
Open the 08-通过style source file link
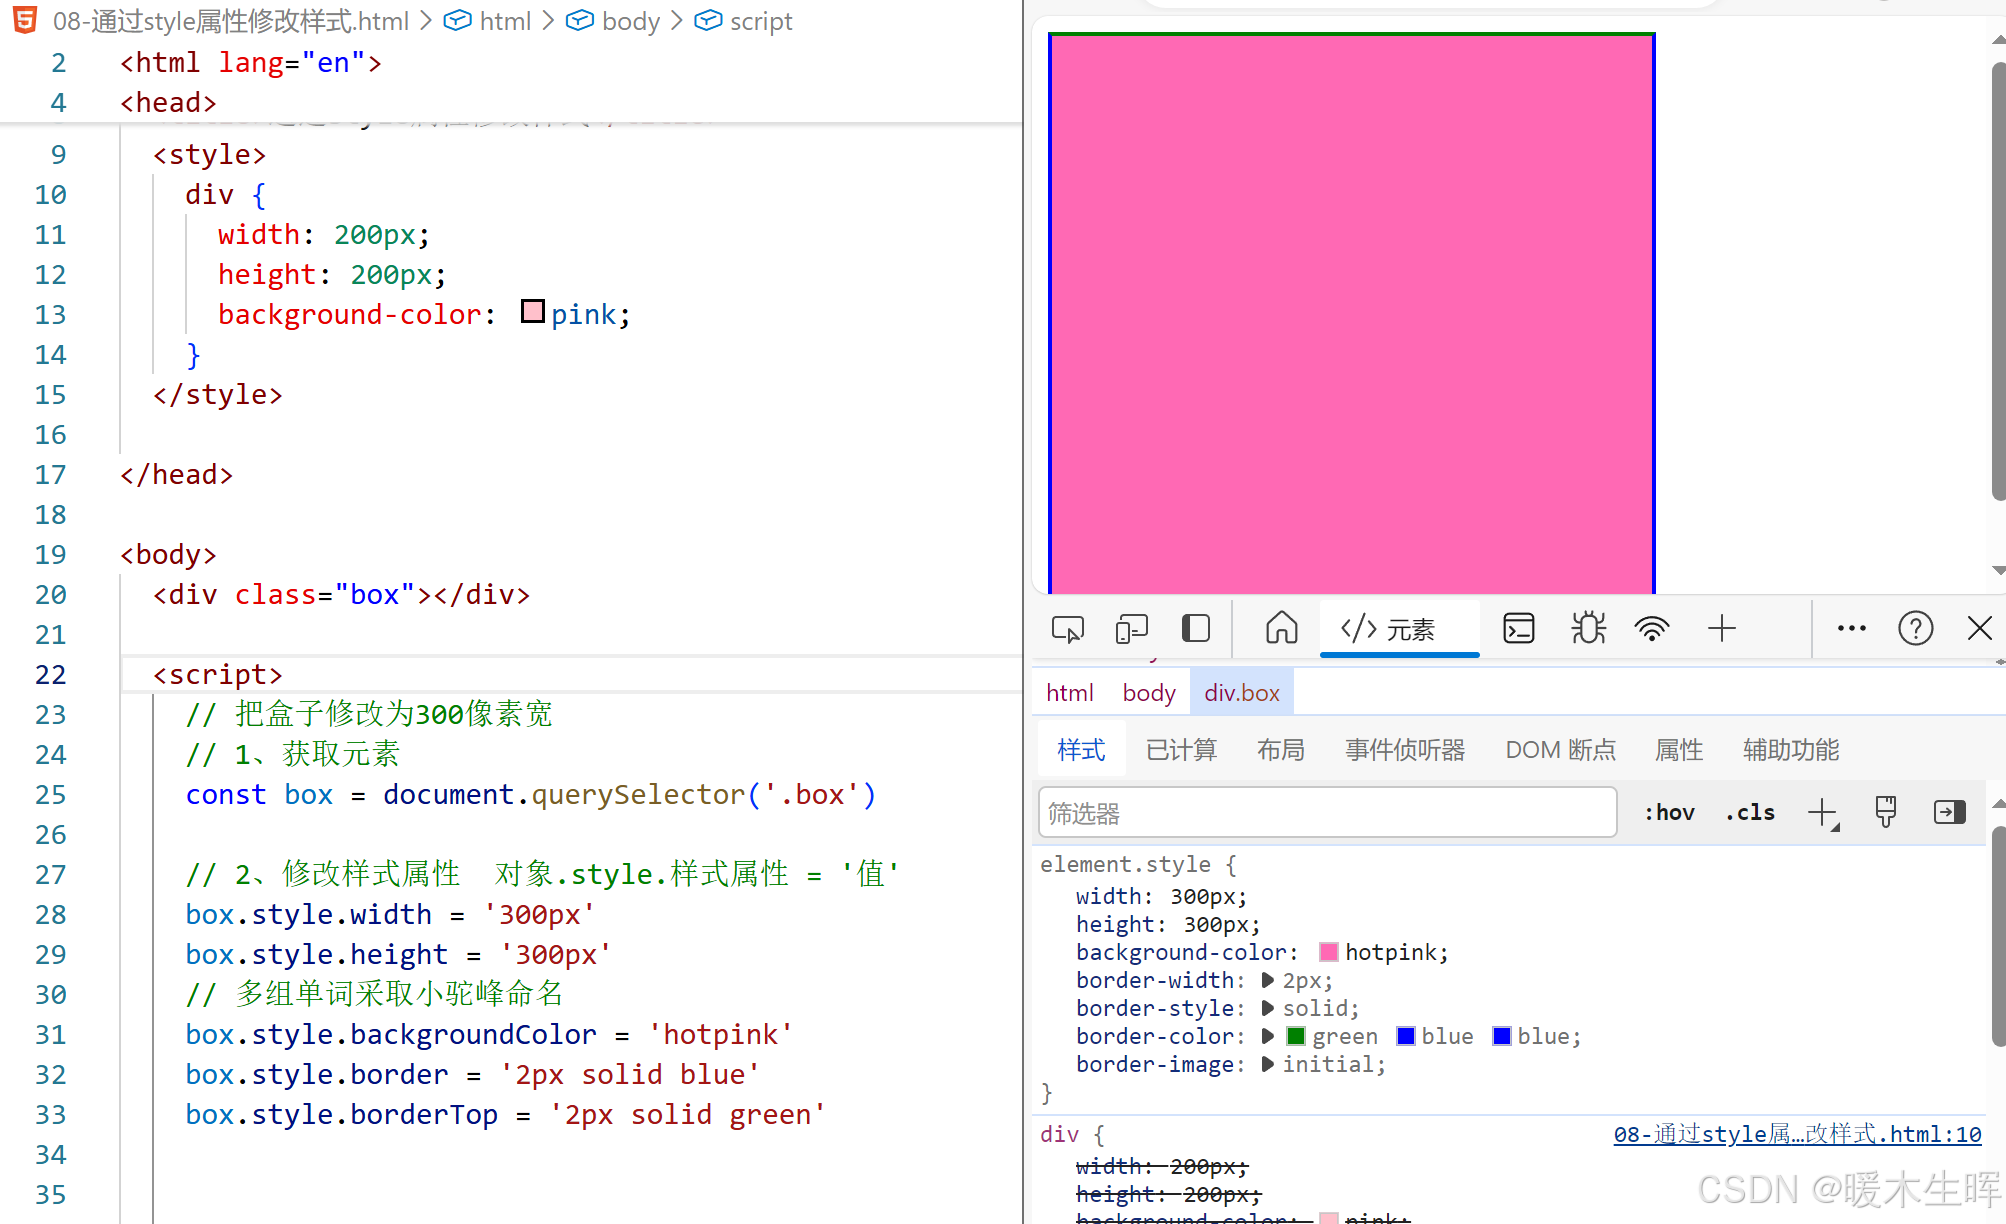coord(1797,1135)
